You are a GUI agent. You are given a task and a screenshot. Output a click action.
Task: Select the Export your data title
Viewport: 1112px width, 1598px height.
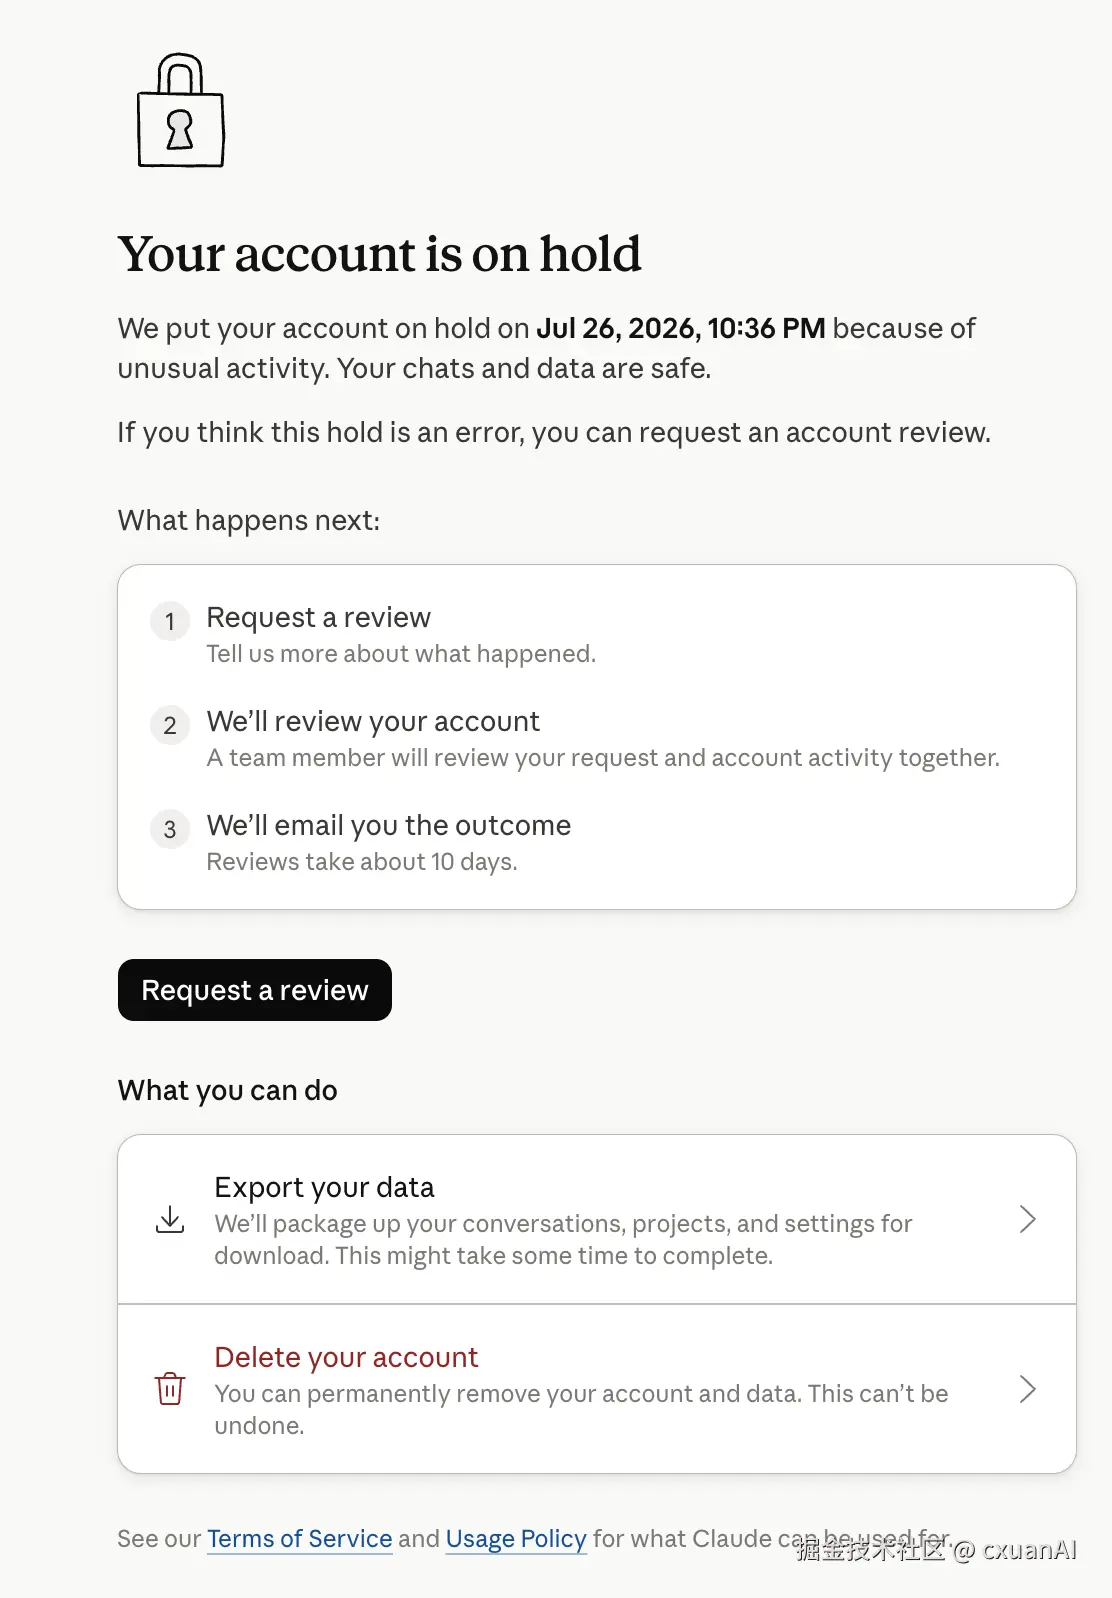324,1187
